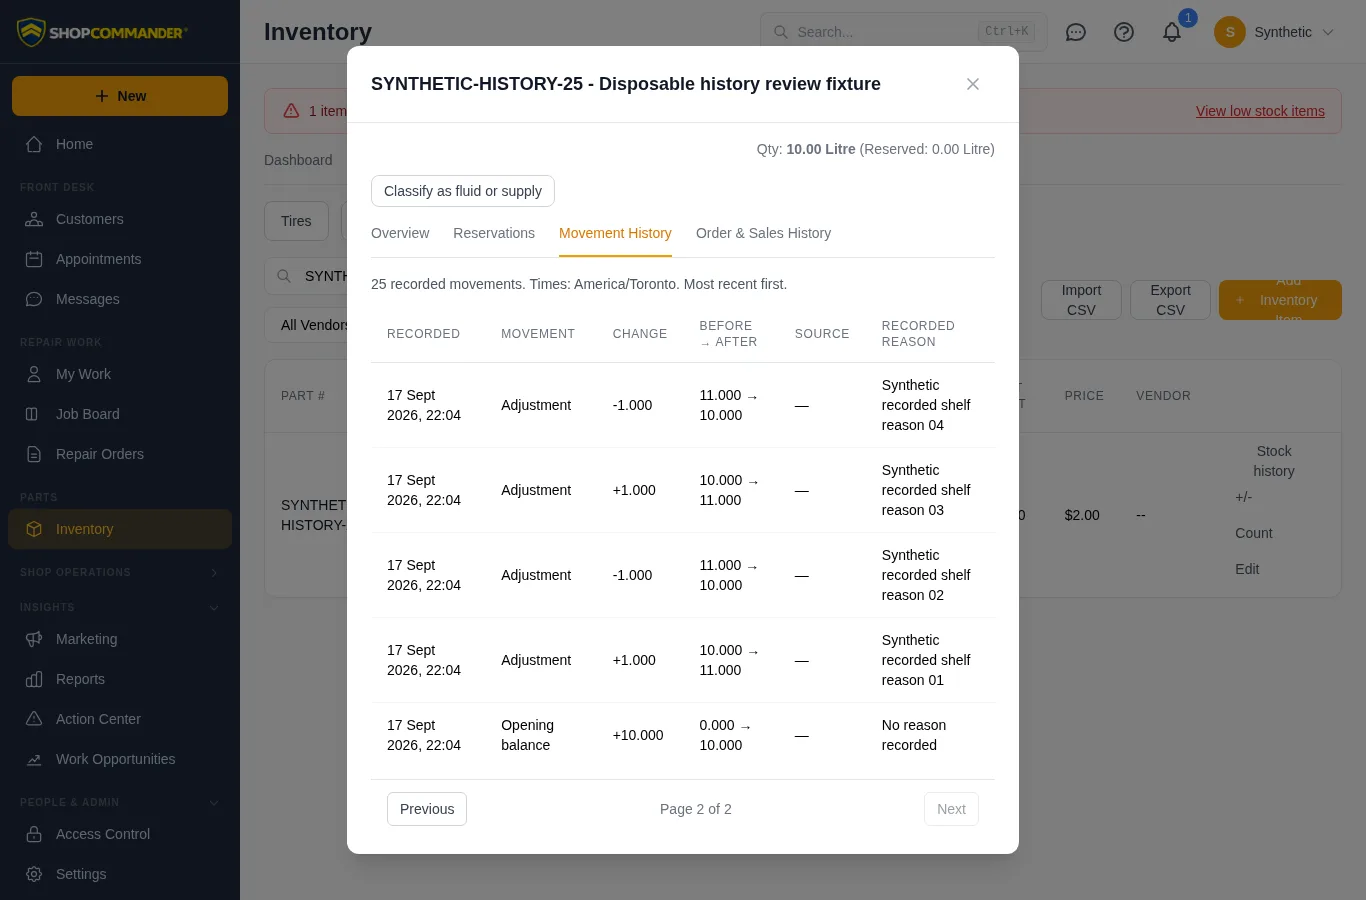Go to the Previous page of movements
The width and height of the screenshot is (1366, 900).
tap(427, 809)
